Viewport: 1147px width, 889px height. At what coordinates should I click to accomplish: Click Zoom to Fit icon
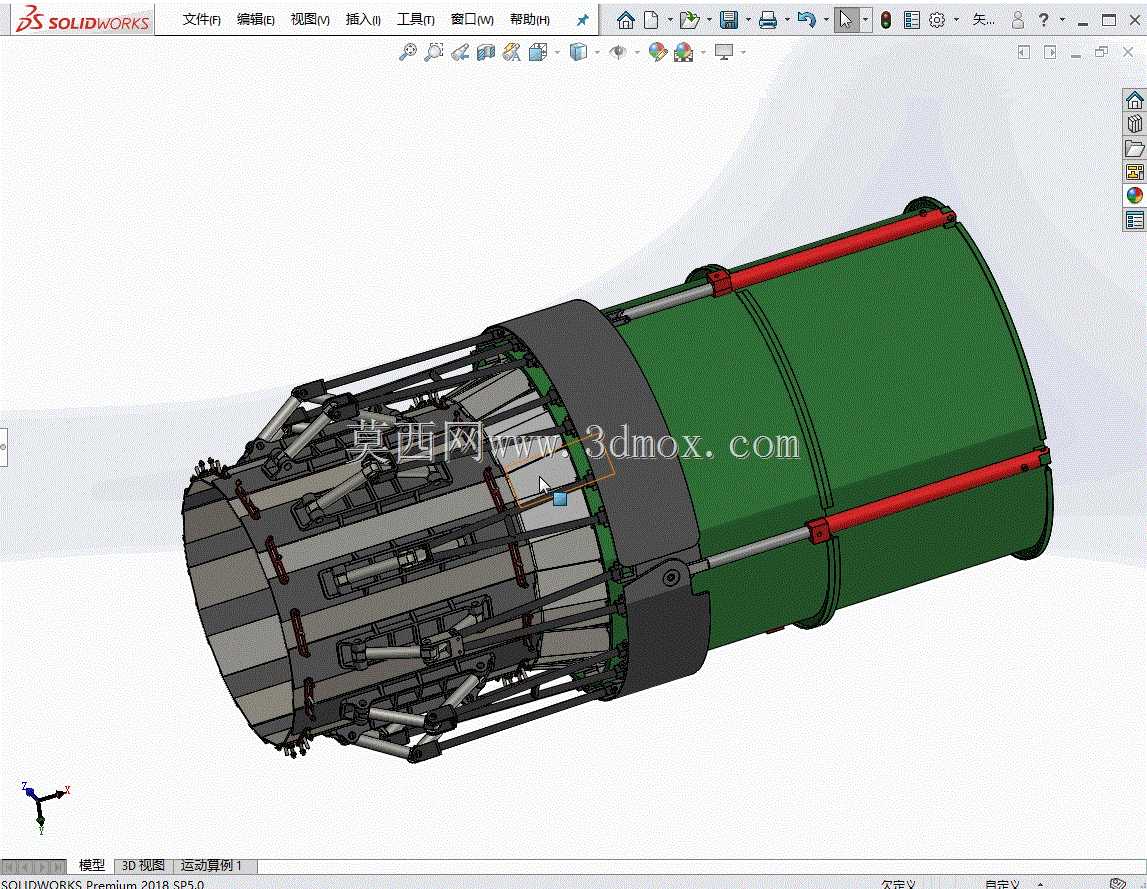(407, 52)
